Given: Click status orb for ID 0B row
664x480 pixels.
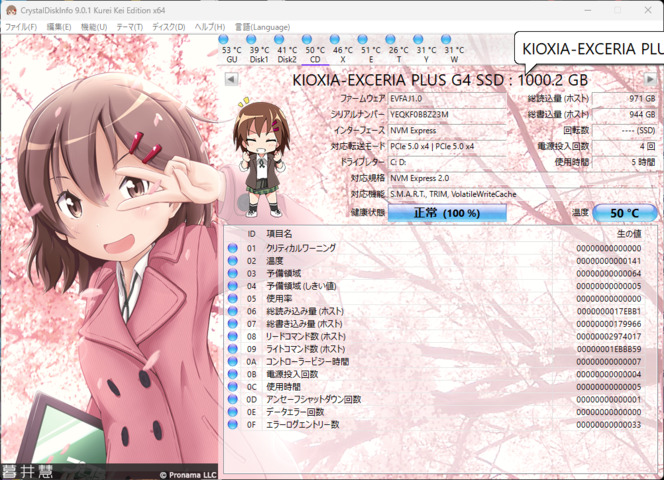Looking at the screenshot, I should (232, 374).
